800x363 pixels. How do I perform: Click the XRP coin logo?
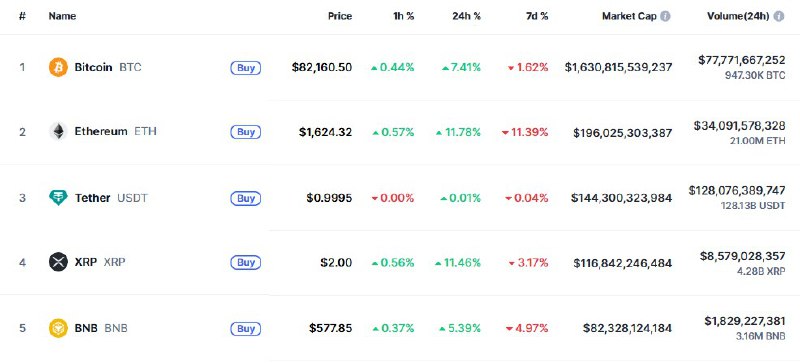58,262
